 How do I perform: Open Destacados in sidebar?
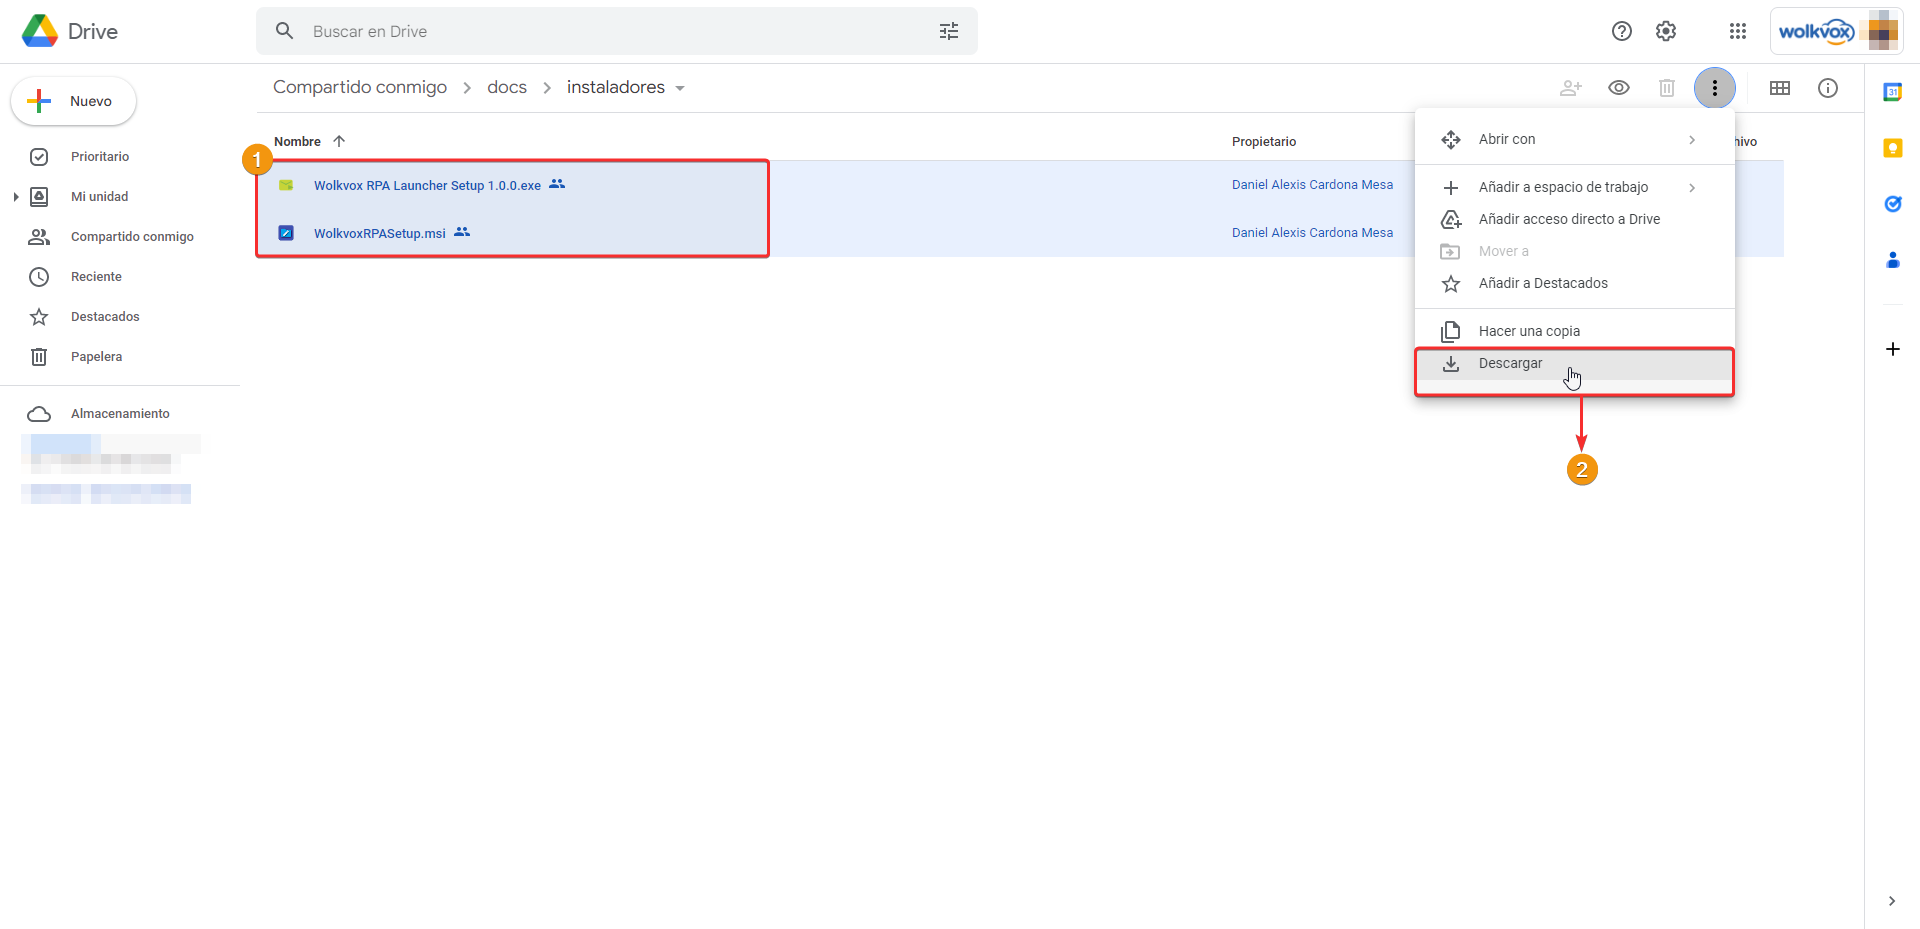[105, 317]
